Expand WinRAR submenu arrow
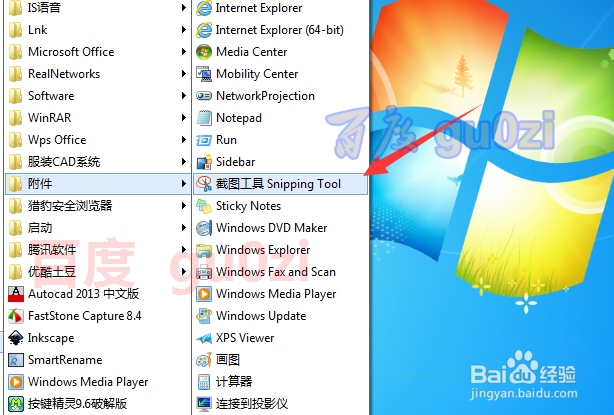The width and height of the screenshot is (614, 415). click(183, 118)
